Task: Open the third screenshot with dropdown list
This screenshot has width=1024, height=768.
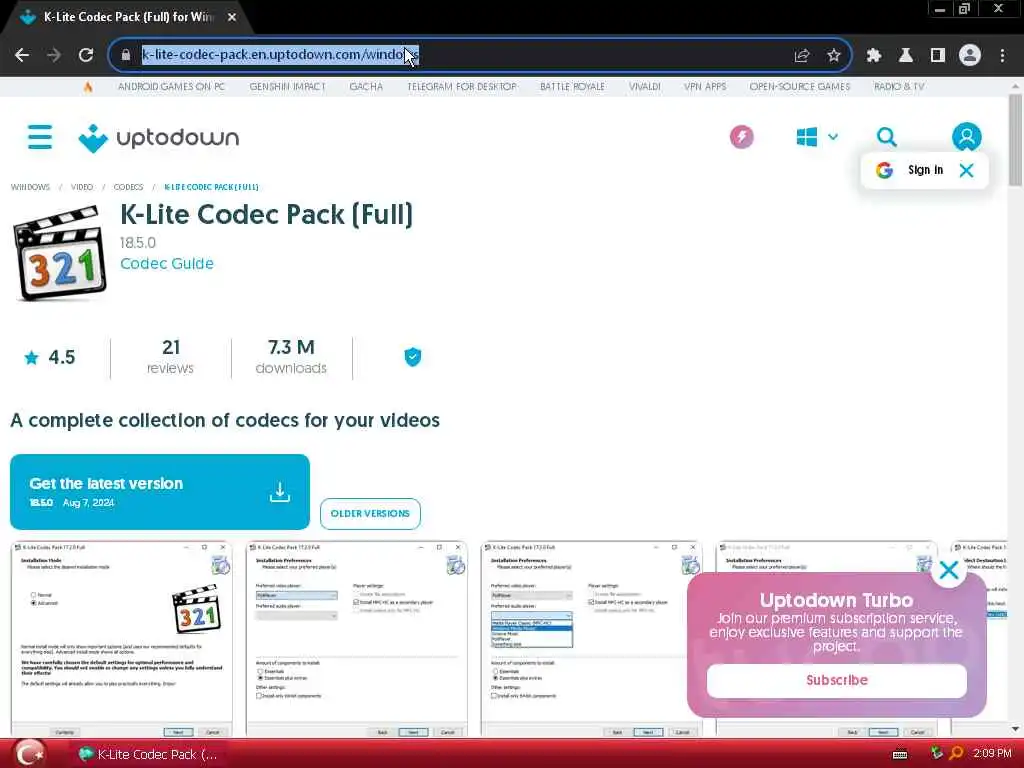Action: click(592, 639)
